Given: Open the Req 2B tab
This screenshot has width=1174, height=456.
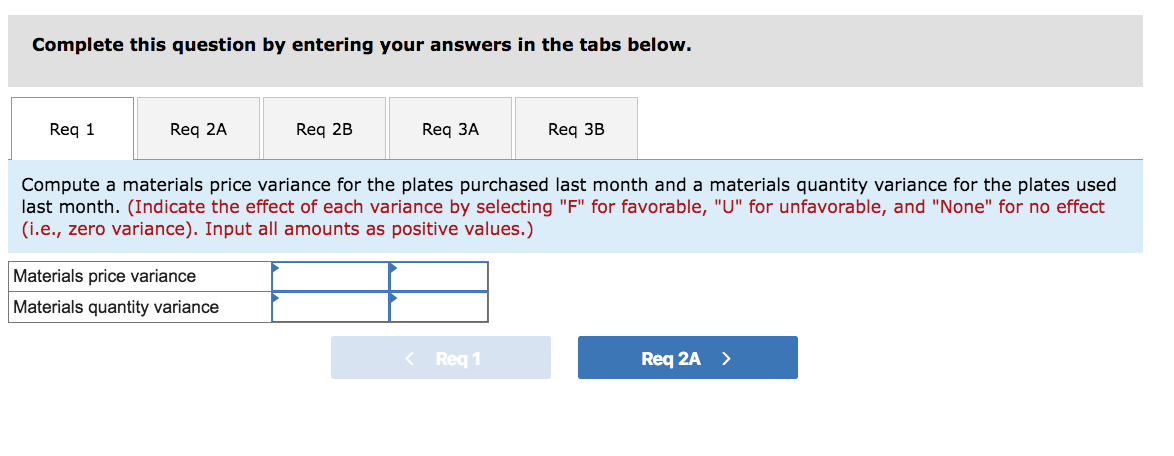Looking at the screenshot, I should (x=324, y=129).
